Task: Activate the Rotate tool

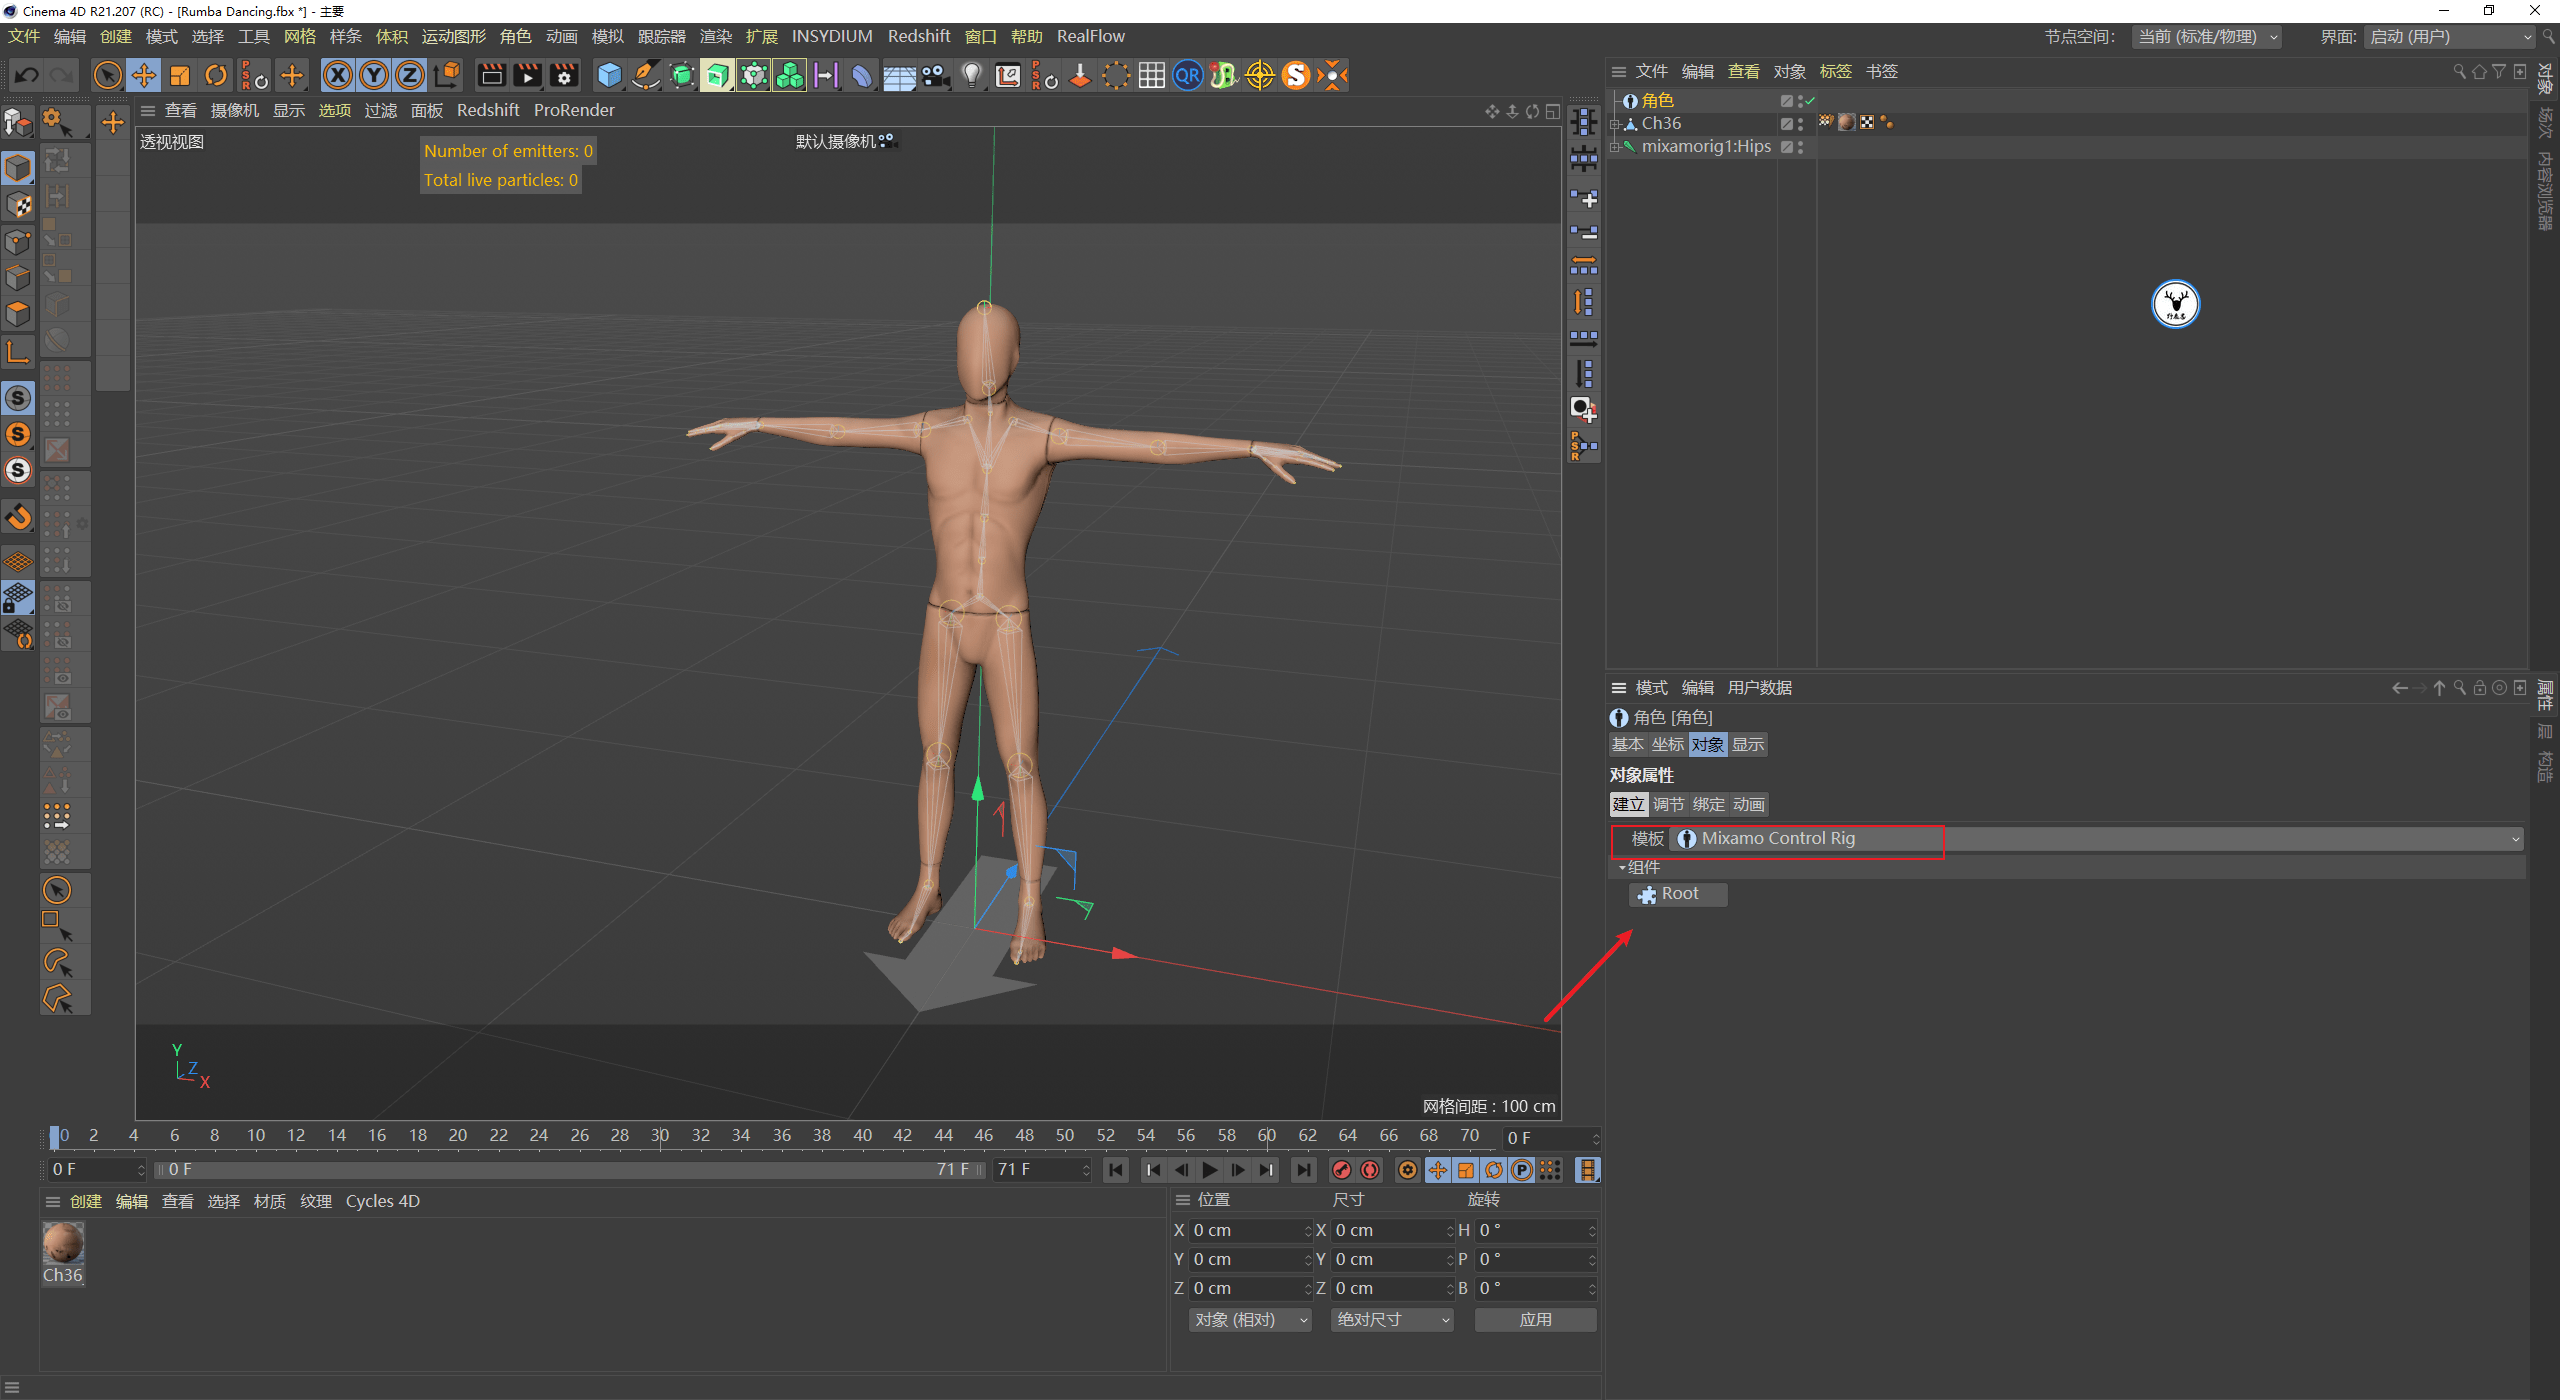Action: 216,75
